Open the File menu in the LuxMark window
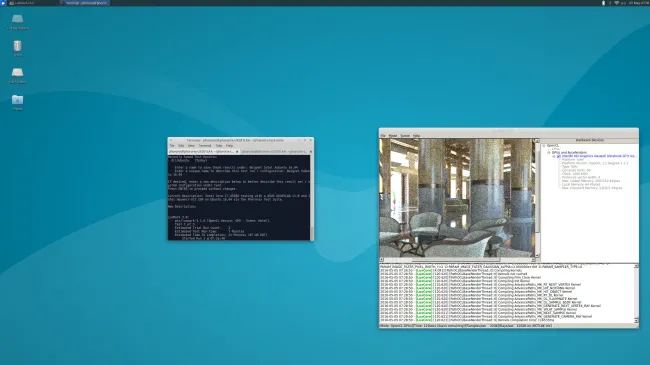 point(383,136)
